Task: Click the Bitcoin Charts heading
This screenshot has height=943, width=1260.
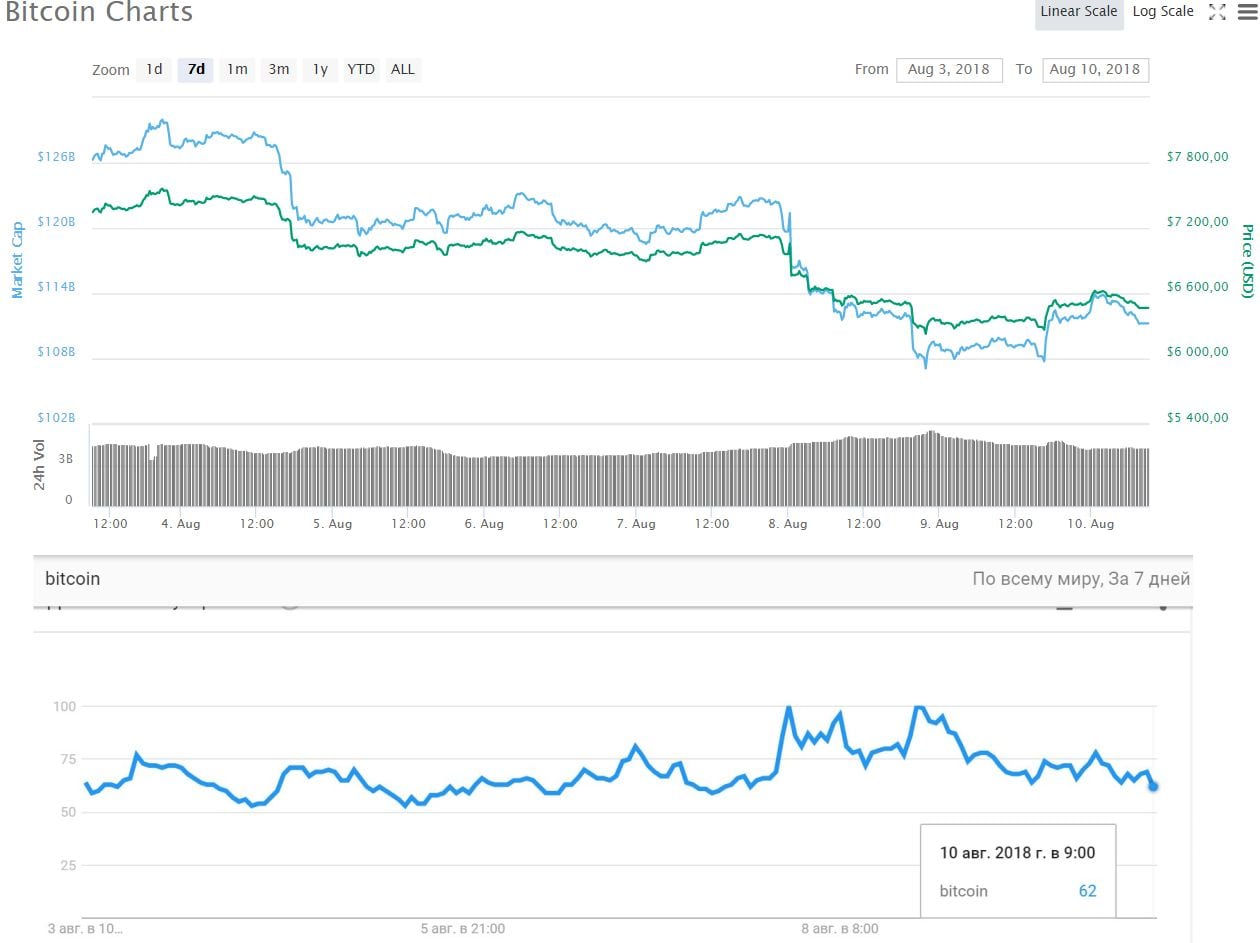Action: (98, 13)
